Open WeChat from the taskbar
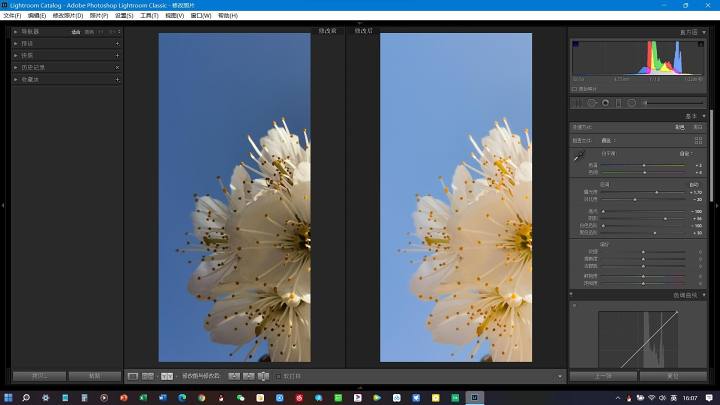The height and width of the screenshot is (405, 720). pos(241,398)
